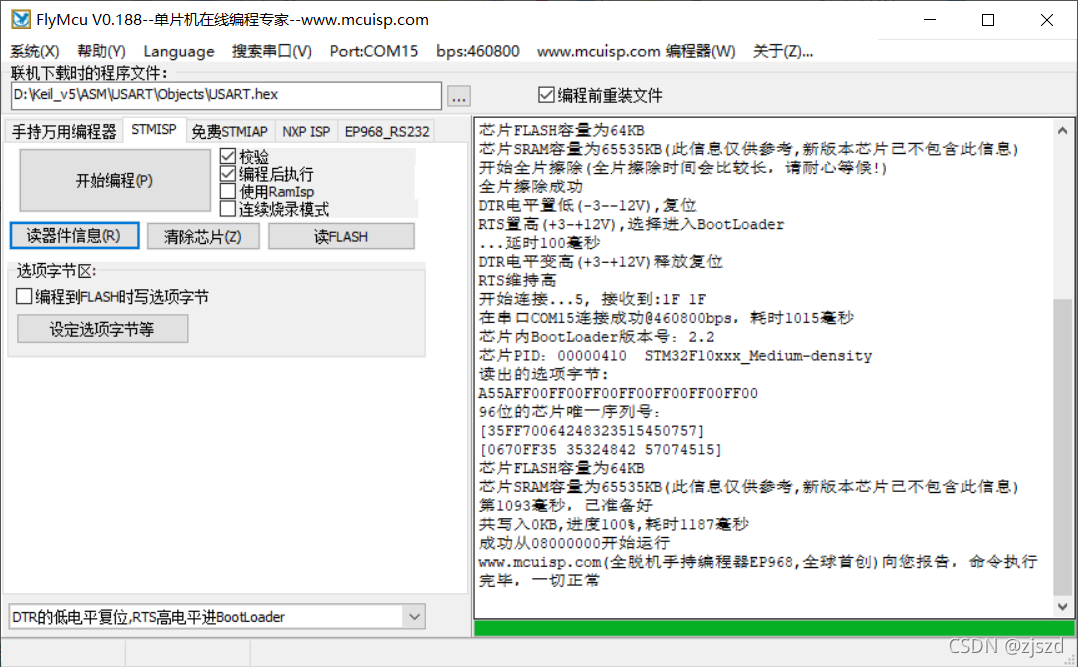1078x667 pixels.
Task: Click 读FLASH button
Action: (341, 237)
